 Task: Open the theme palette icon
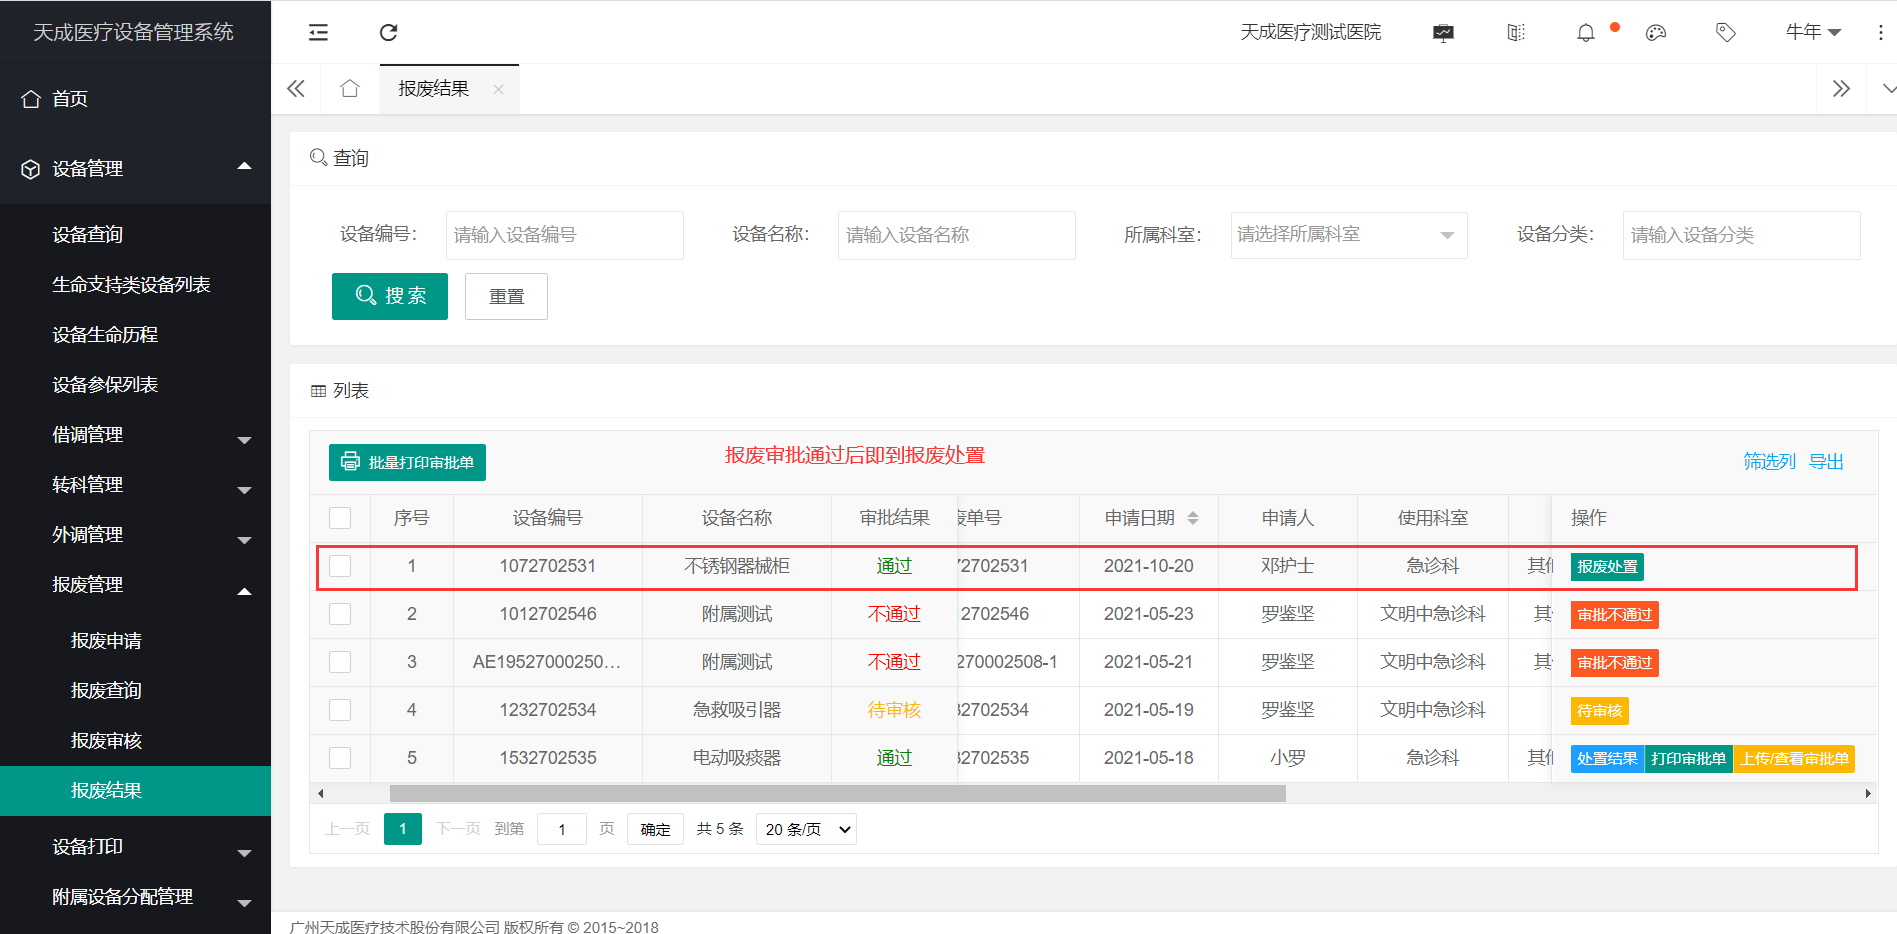pyautogui.click(x=1656, y=33)
